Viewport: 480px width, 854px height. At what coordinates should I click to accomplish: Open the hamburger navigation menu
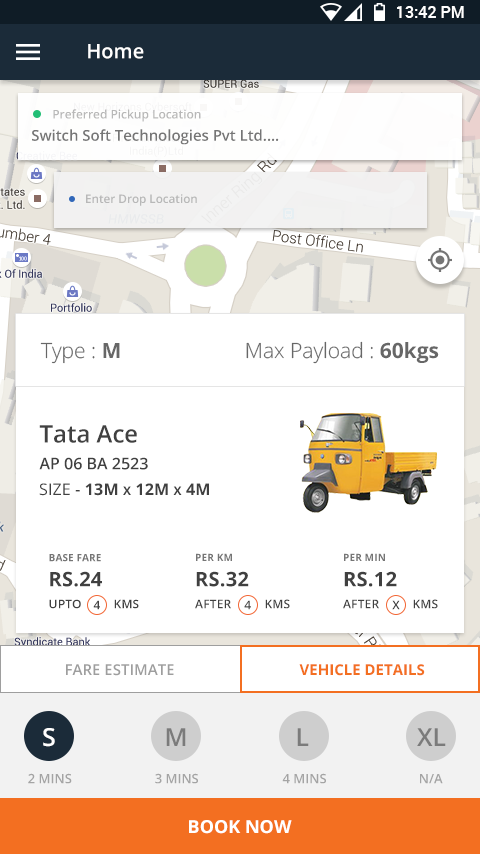pyautogui.click(x=28, y=52)
